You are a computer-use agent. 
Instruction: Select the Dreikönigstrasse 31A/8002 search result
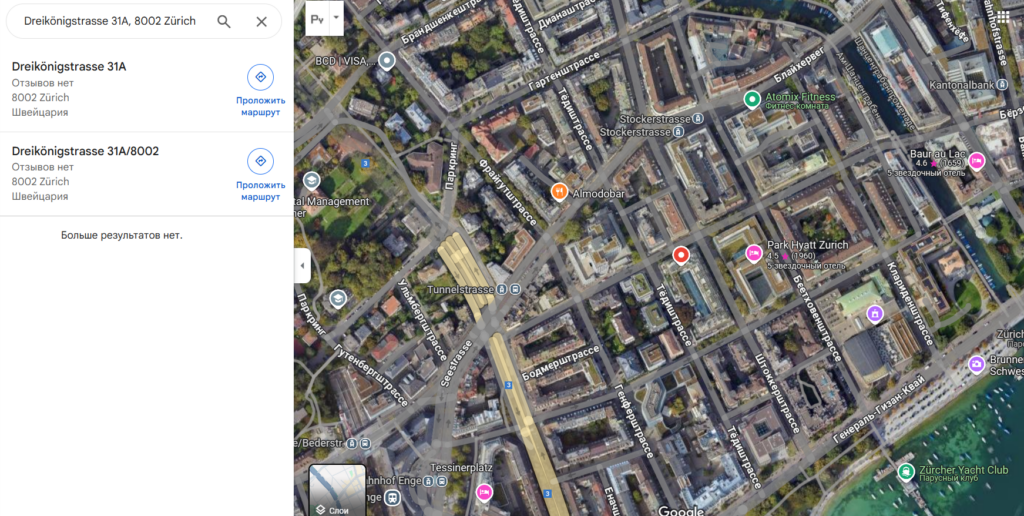85,151
